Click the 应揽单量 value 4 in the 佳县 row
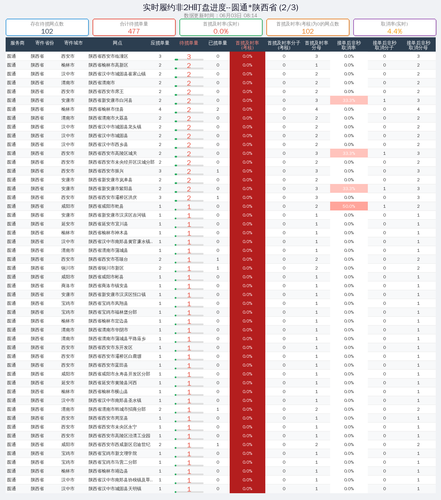Image resolution: width=441 pixels, height=500 pixels. click(160, 109)
